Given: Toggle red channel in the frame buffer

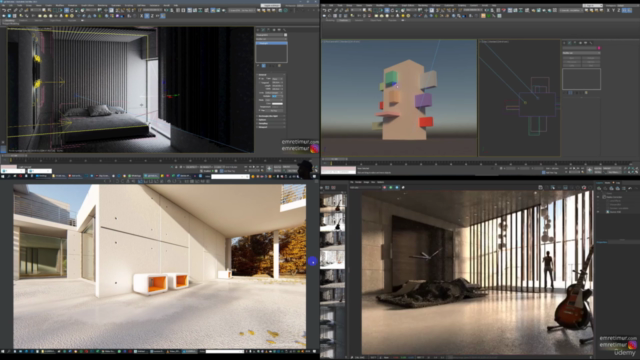Looking at the screenshot, I should point(384,187).
